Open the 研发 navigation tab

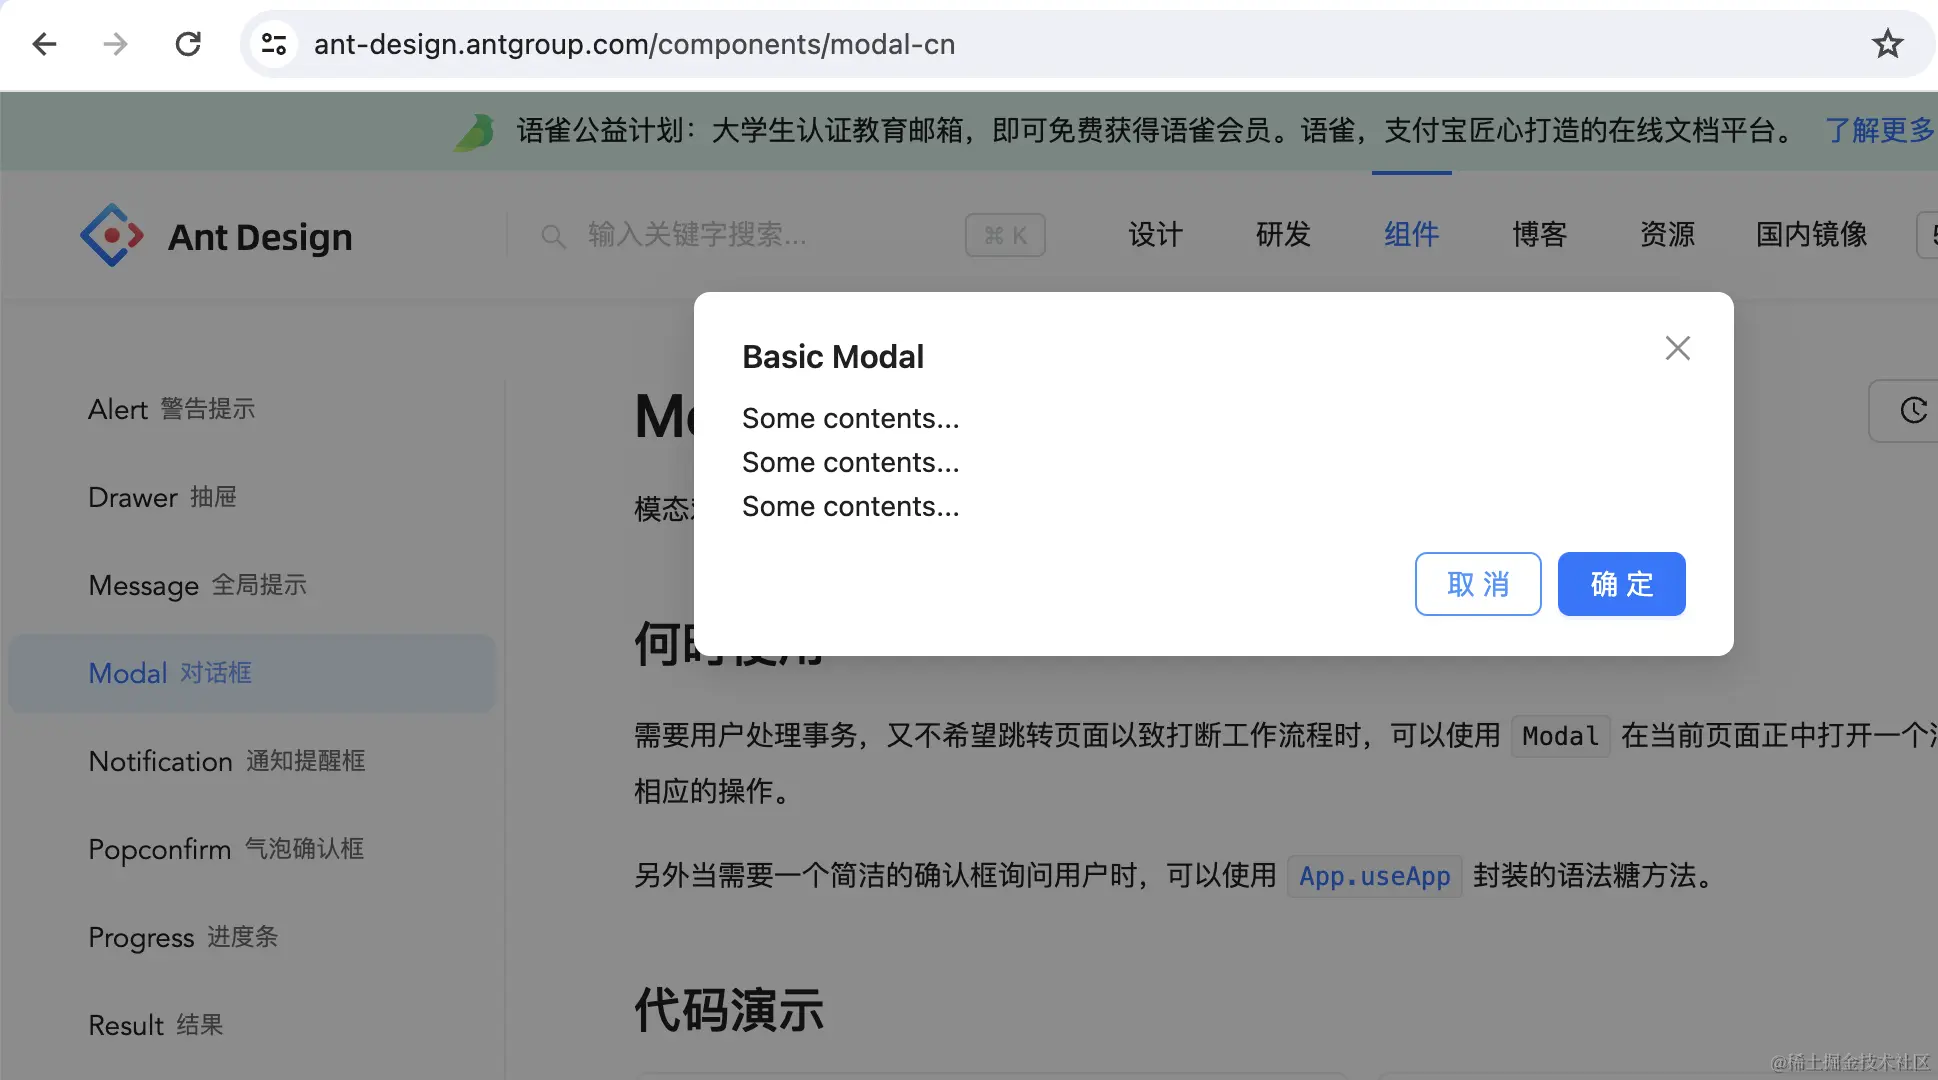click(x=1283, y=235)
